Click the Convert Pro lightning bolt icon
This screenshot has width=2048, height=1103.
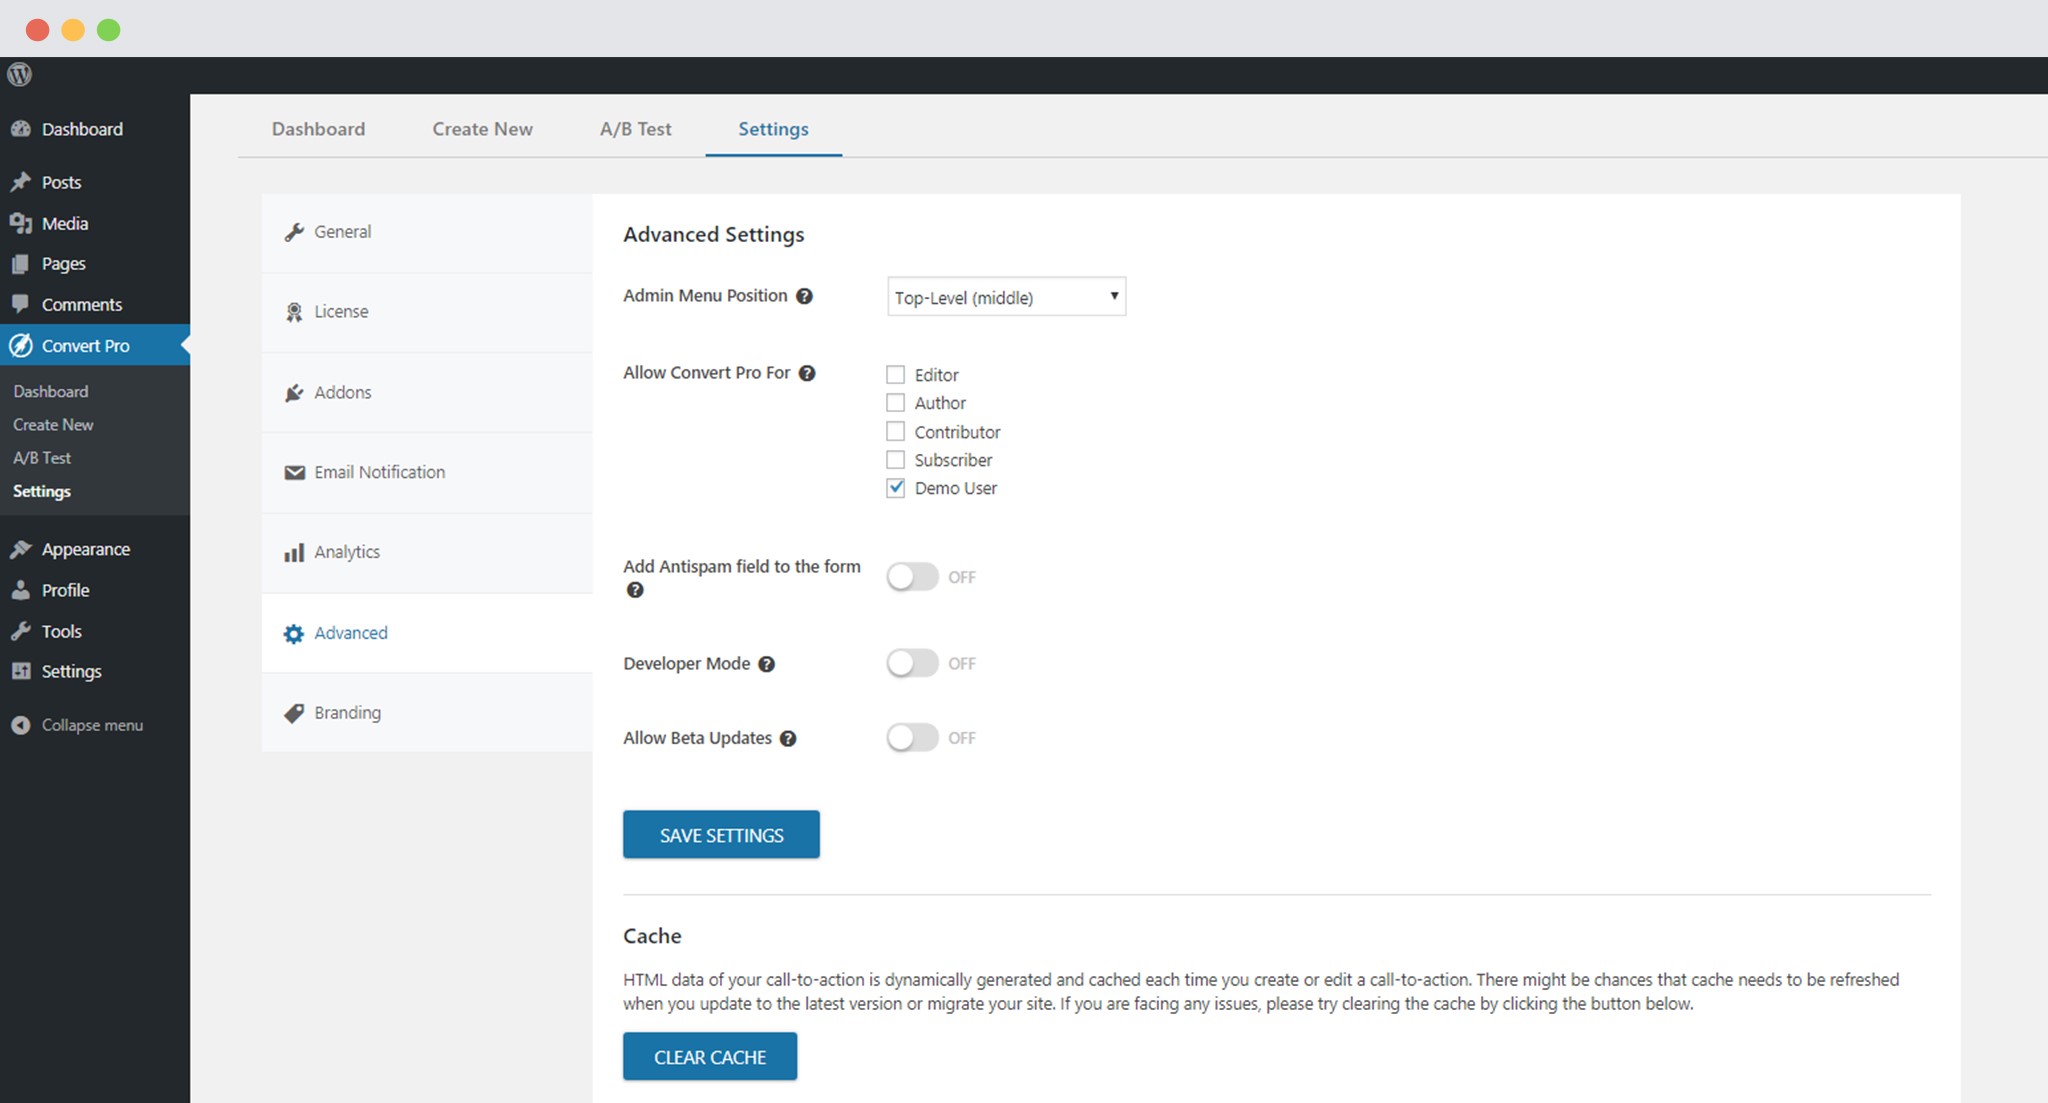point(19,345)
